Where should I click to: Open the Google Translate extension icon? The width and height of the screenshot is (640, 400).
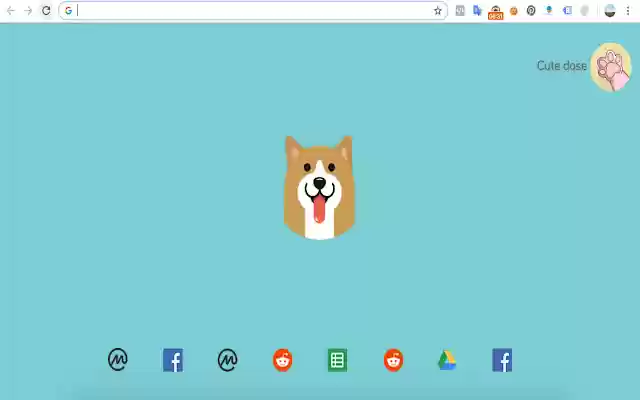[478, 11]
